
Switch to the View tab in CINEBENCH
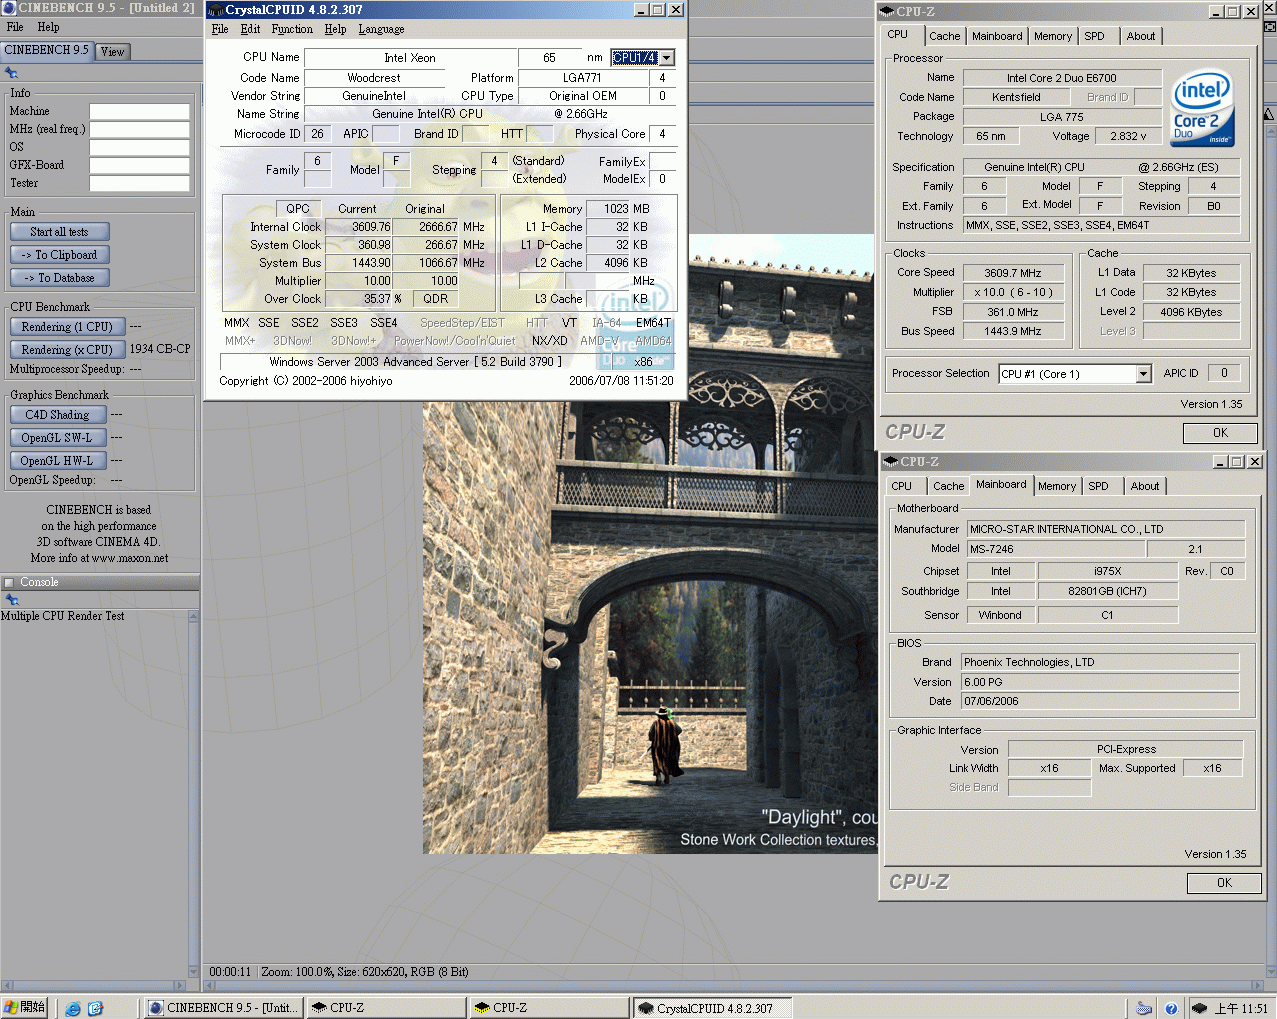[x=113, y=51]
